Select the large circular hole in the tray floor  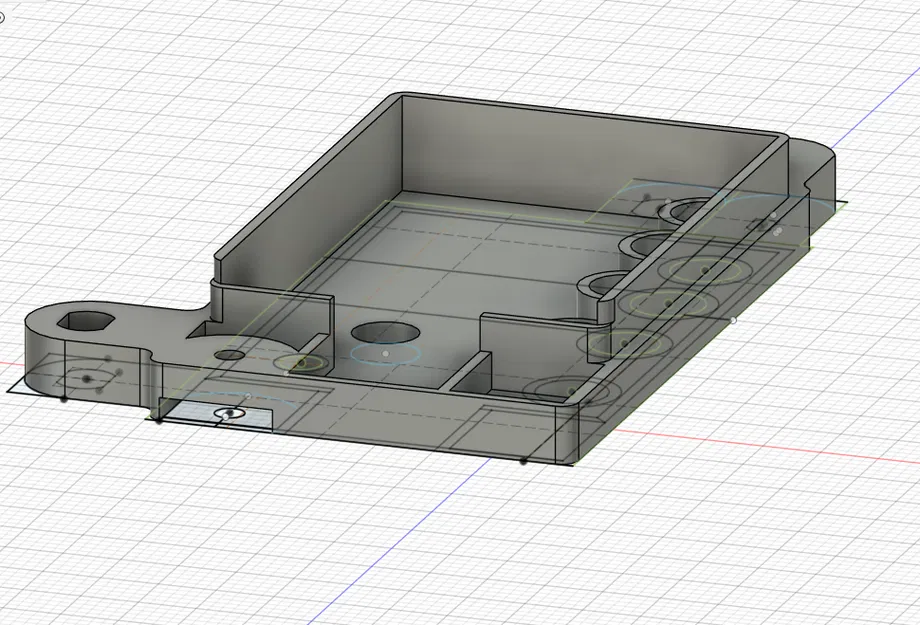pos(385,332)
